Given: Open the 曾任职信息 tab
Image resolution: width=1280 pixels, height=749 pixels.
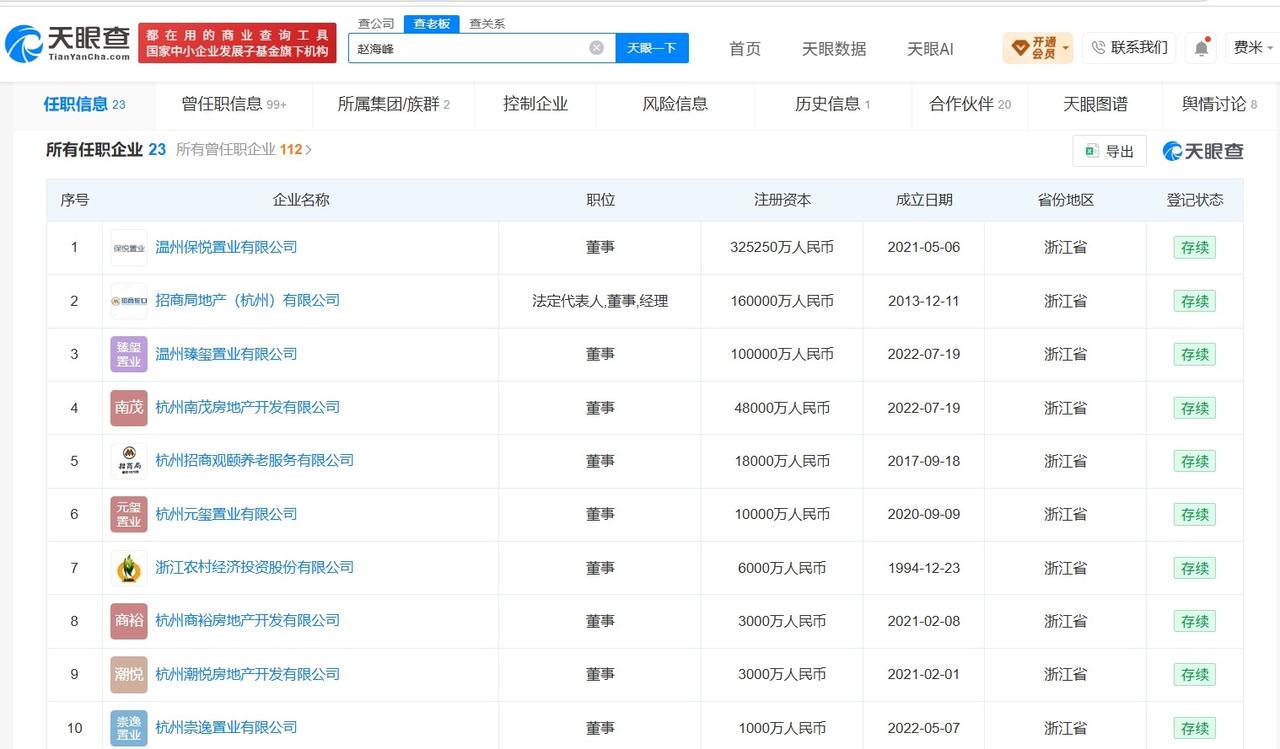Looking at the screenshot, I should click(234, 104).
